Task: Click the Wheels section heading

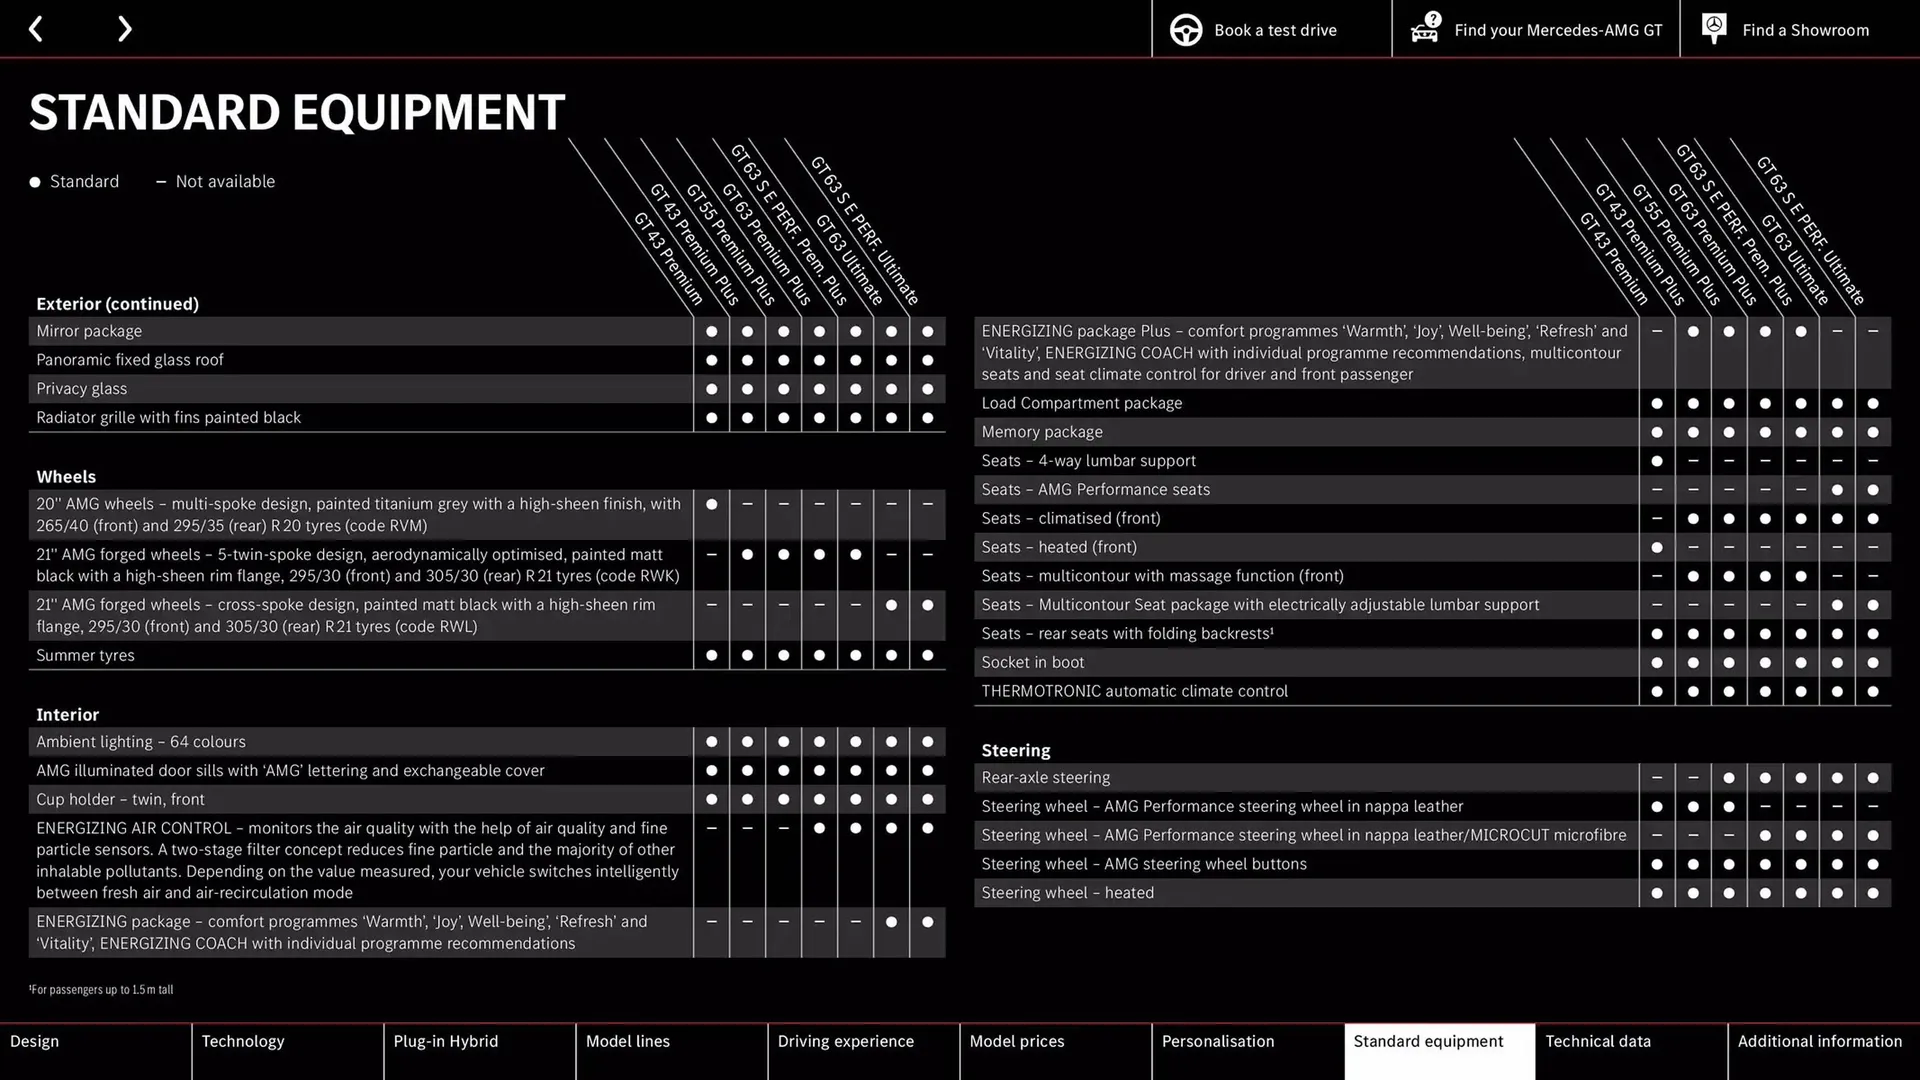Action: click(x=66, y=477)
